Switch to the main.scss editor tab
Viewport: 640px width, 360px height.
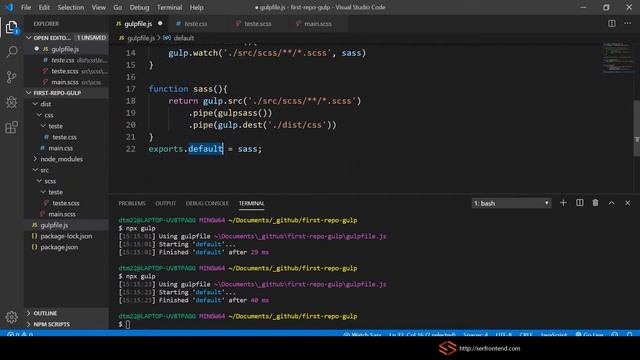point(318,24)
